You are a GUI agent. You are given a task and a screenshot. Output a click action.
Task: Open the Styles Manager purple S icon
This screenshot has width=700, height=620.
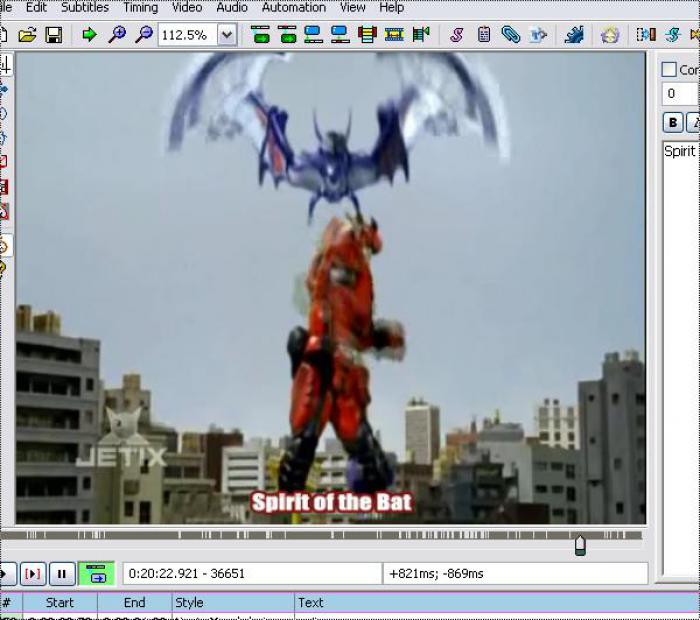(457, 34)
